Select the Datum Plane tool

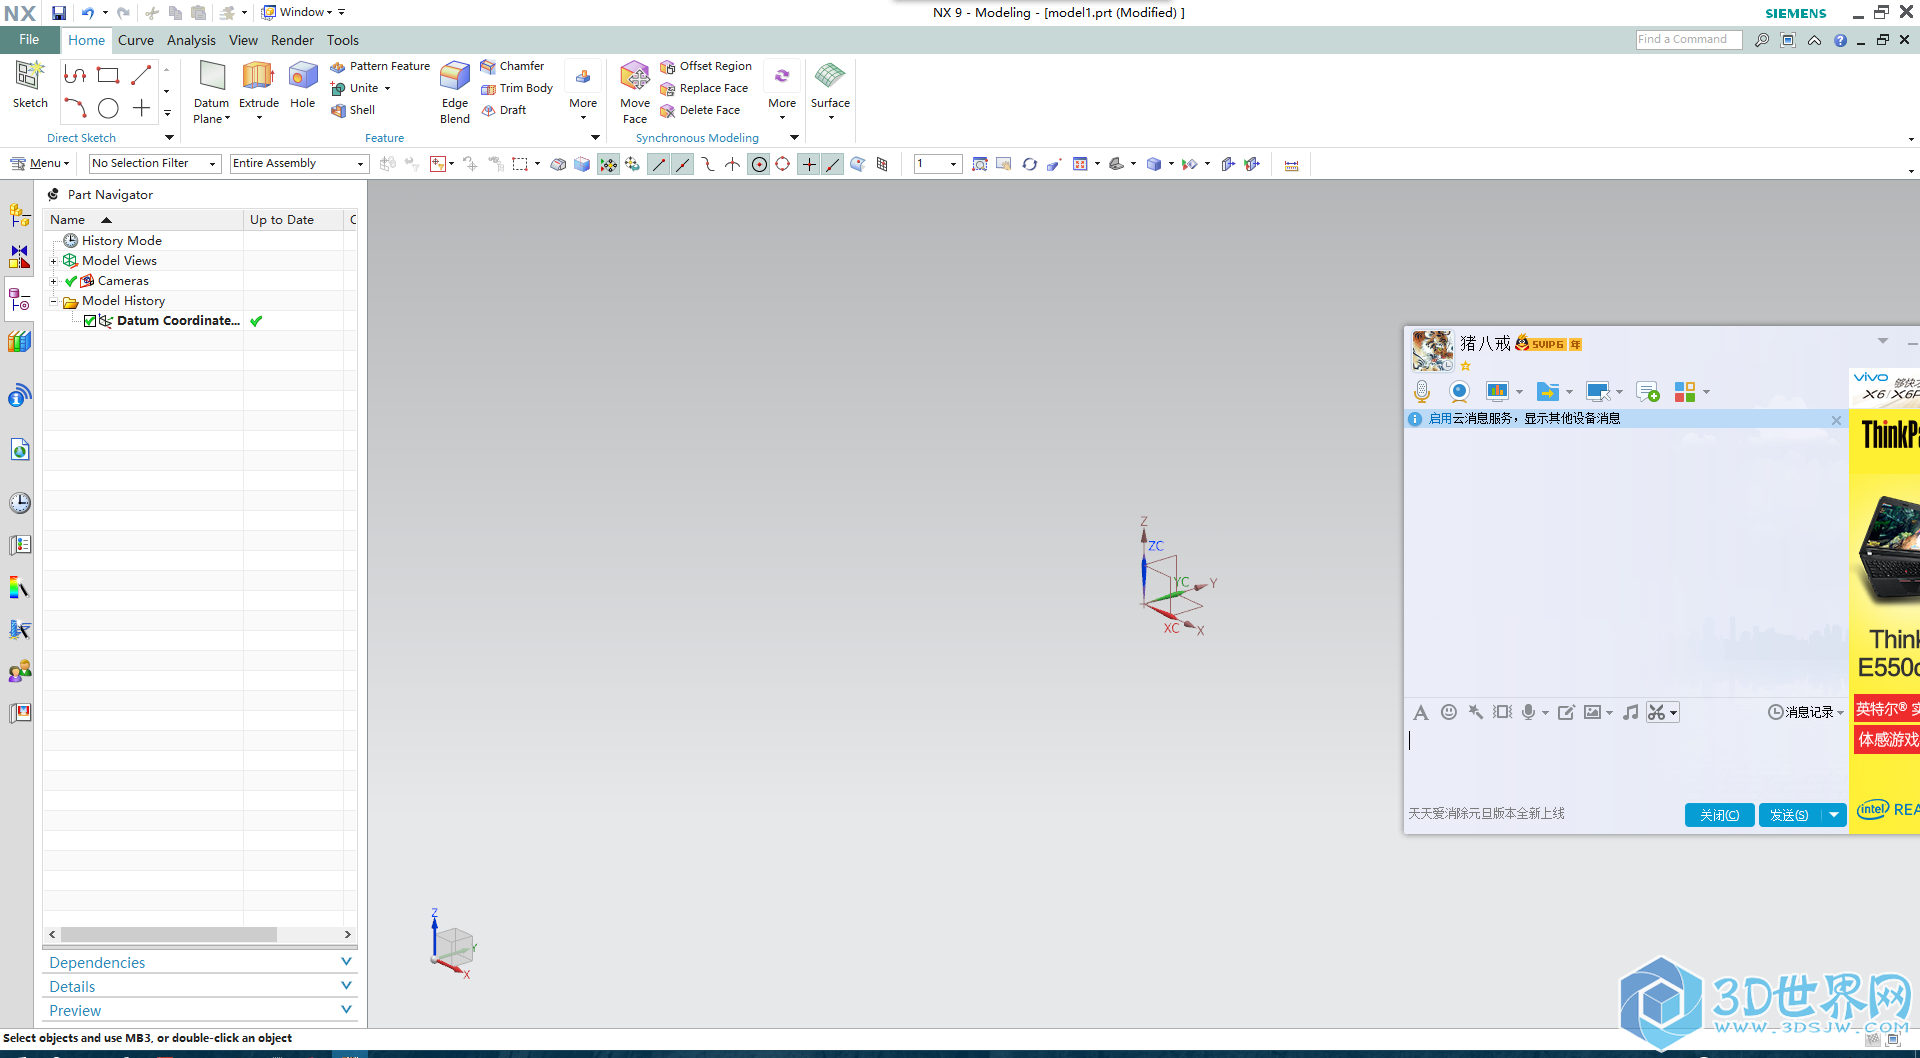212,92
